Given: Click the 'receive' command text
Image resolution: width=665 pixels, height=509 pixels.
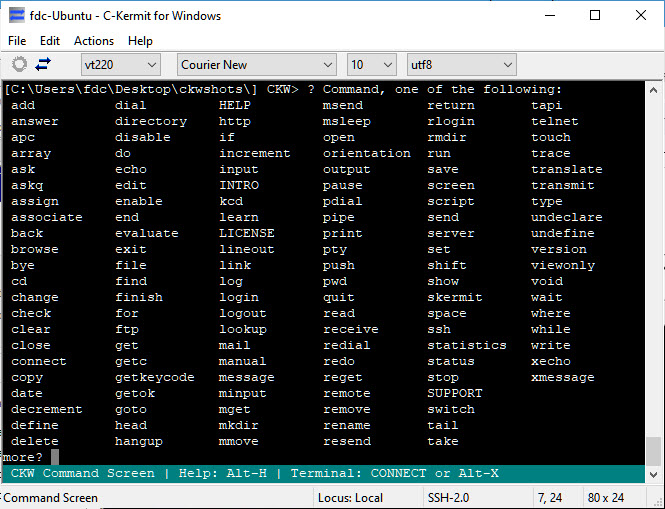Looking at the screenshot, I should point(351,329).
